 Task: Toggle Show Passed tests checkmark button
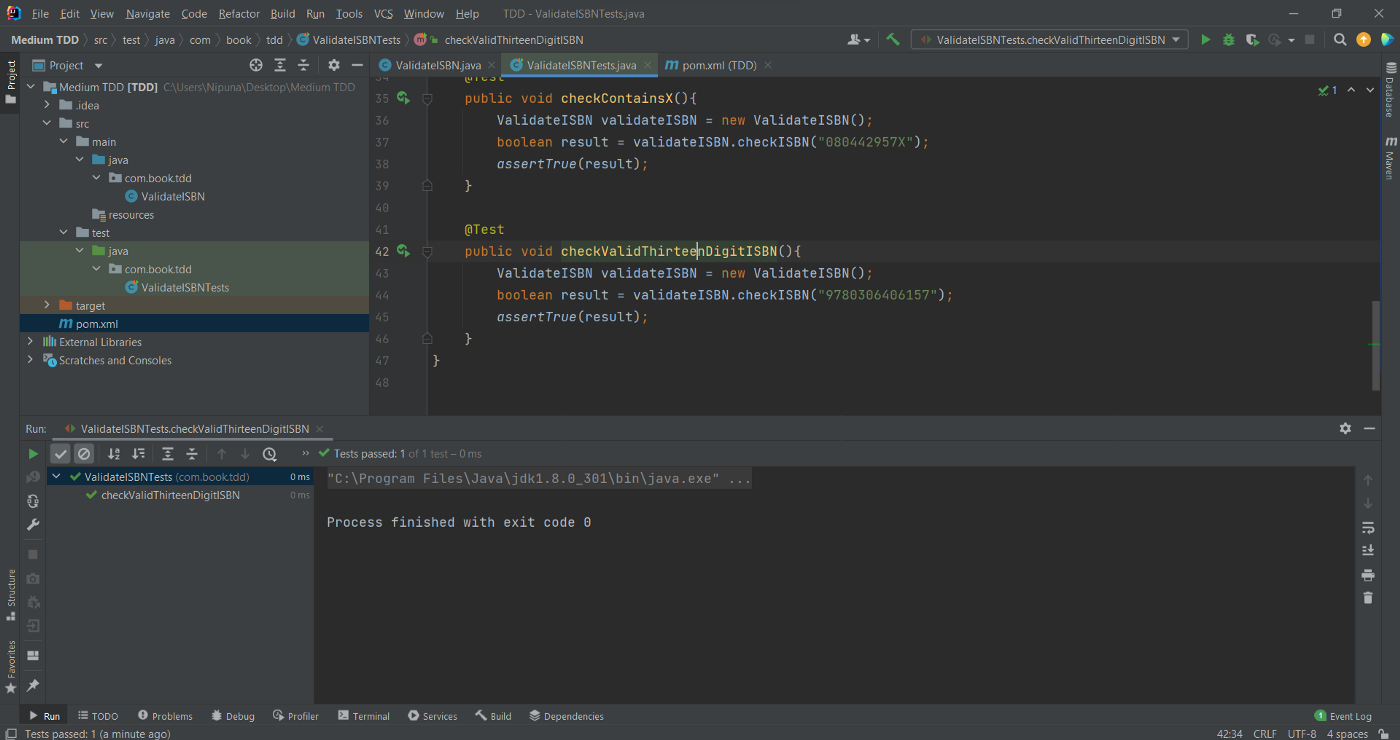pyautogui.click(x=61, y=454)
